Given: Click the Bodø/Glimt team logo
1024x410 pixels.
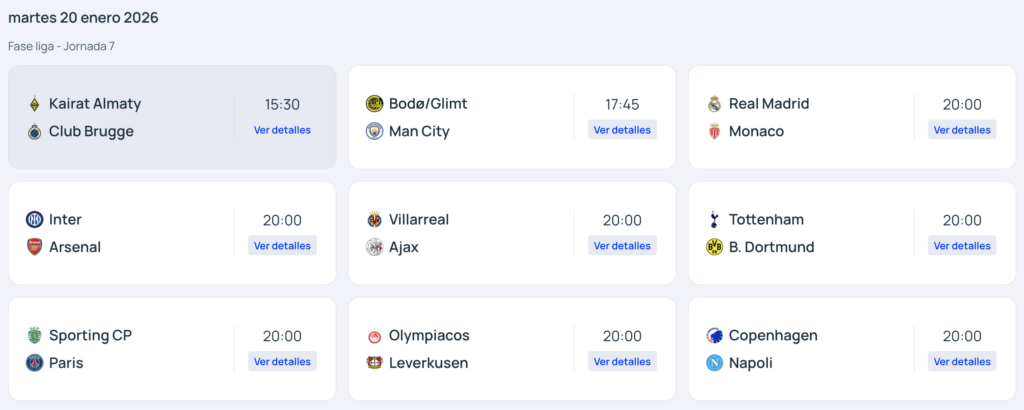Looking at the screenshot, I should click(375, 104).
